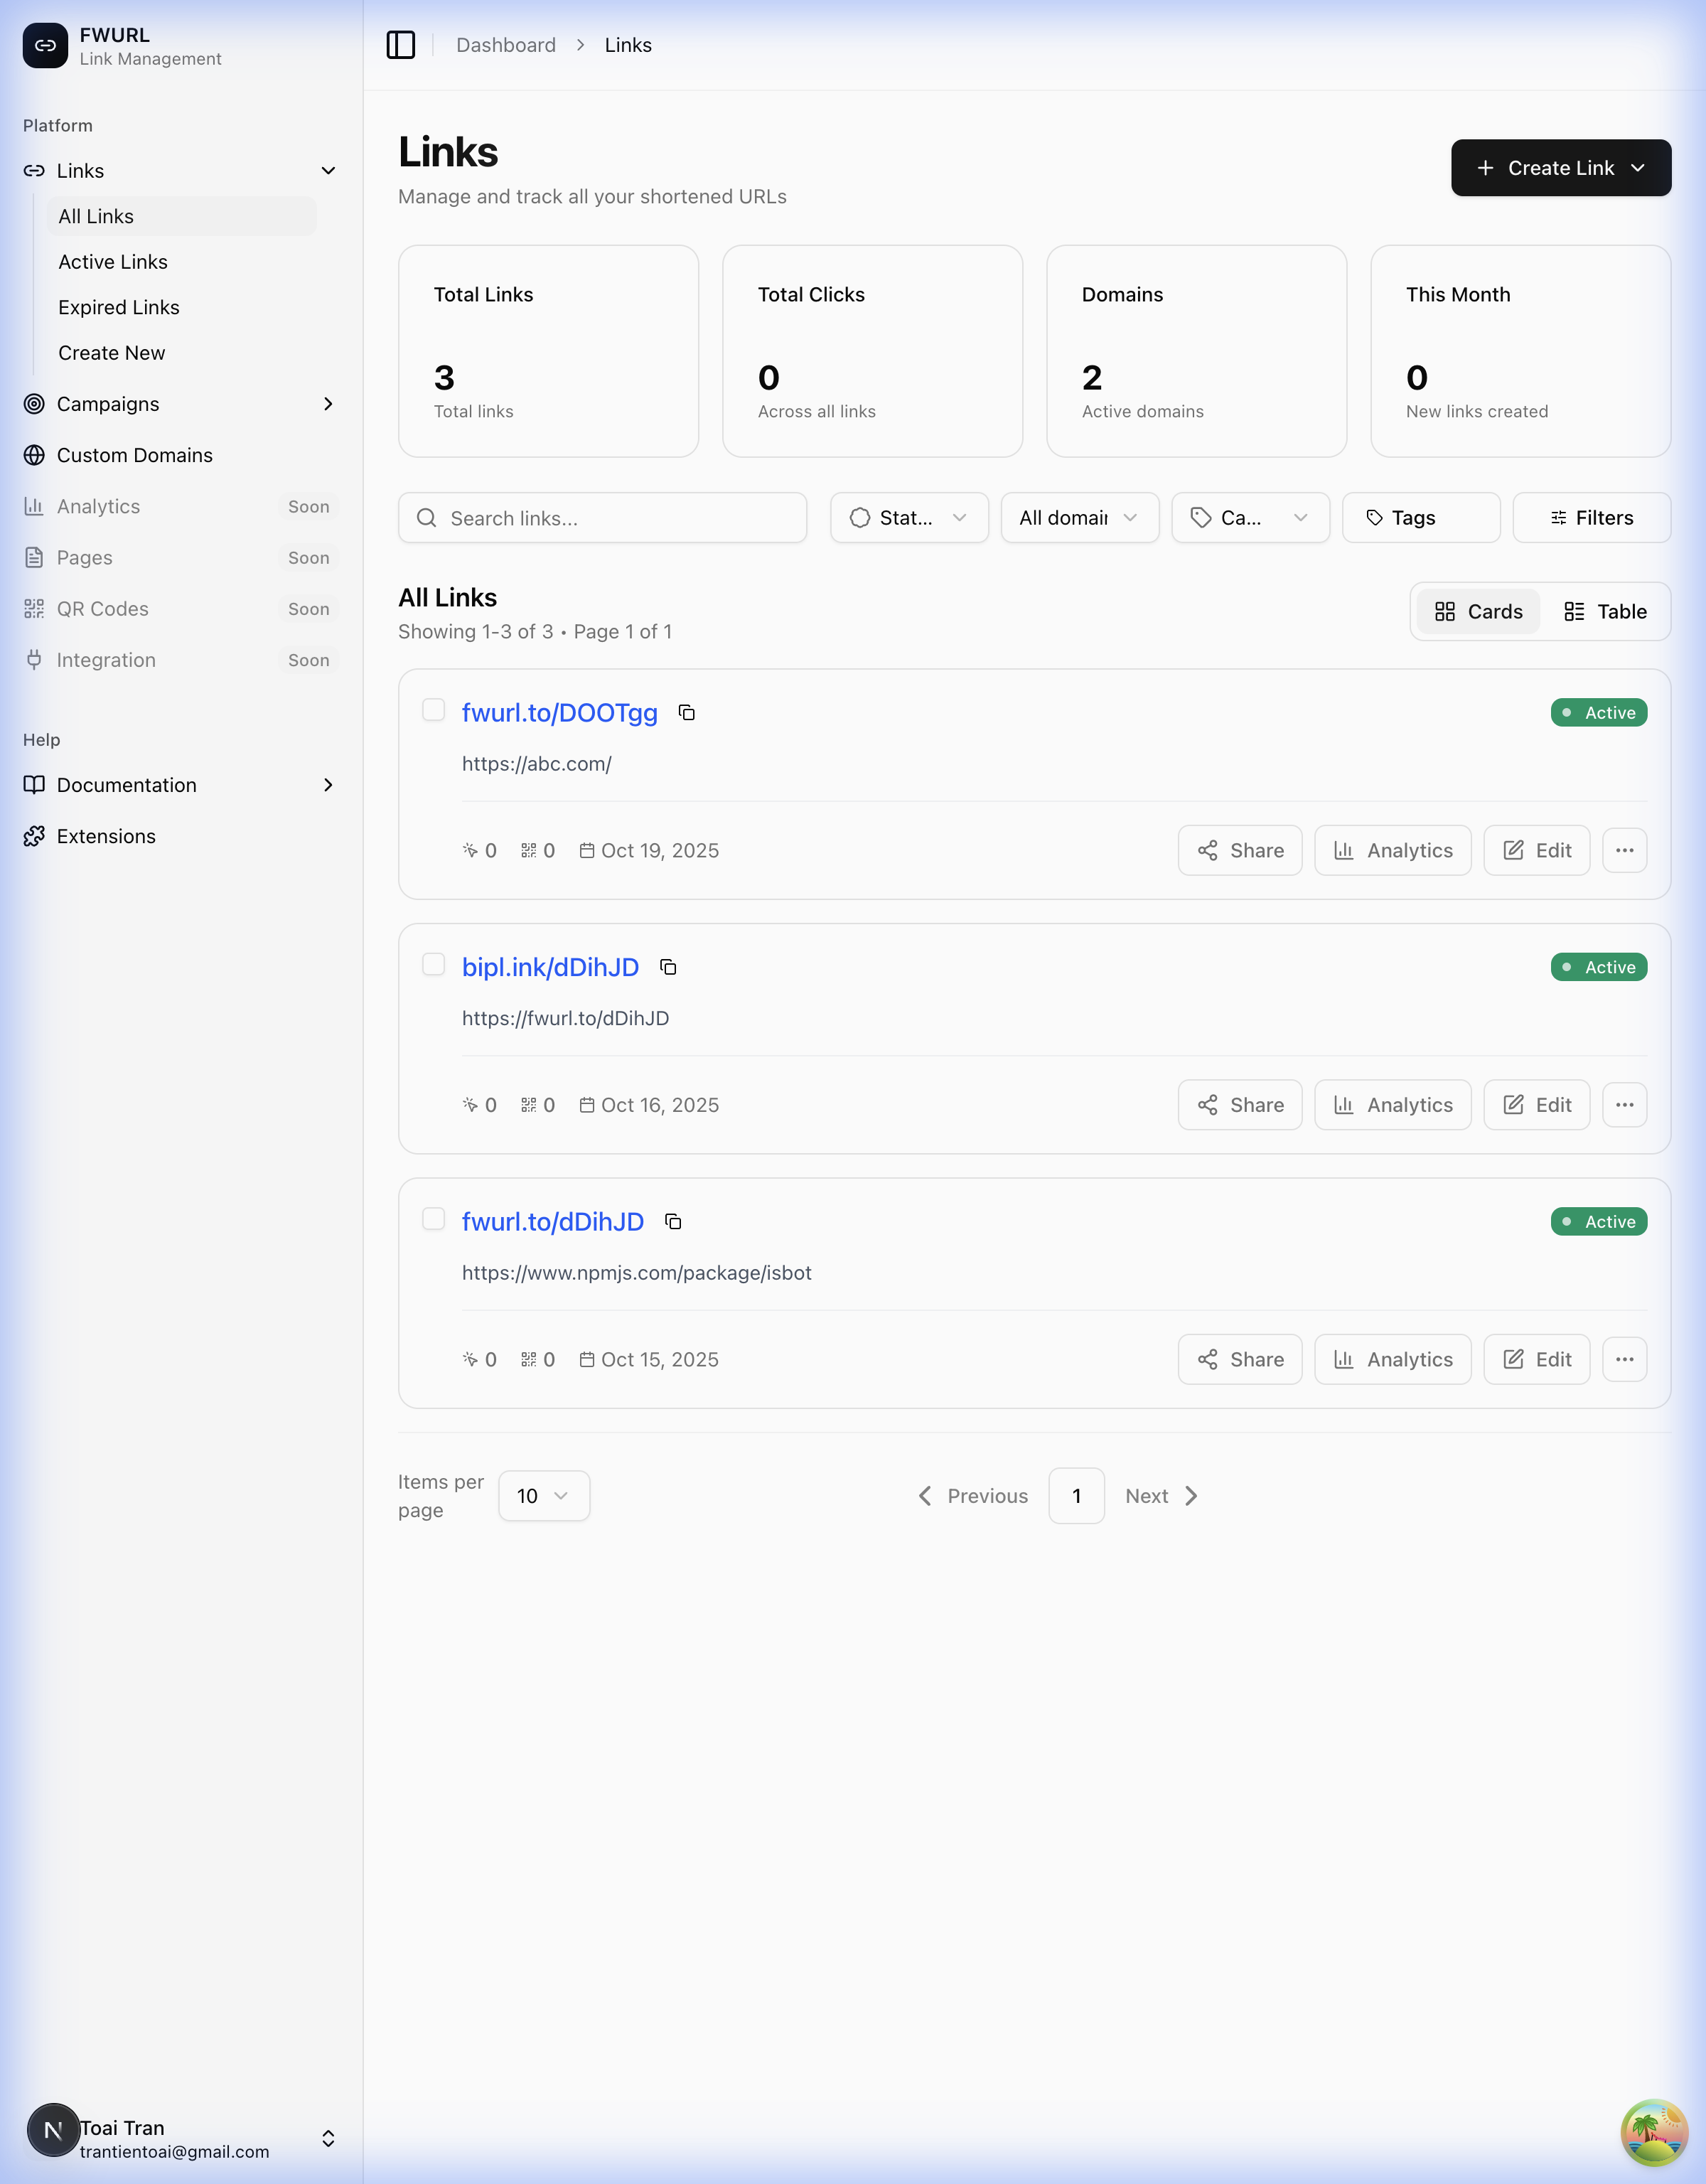Viewport: 1706px width, 2184px height.
Task: Copy the bipl.ink/dDihJD short link
Action: coord(667,967)
